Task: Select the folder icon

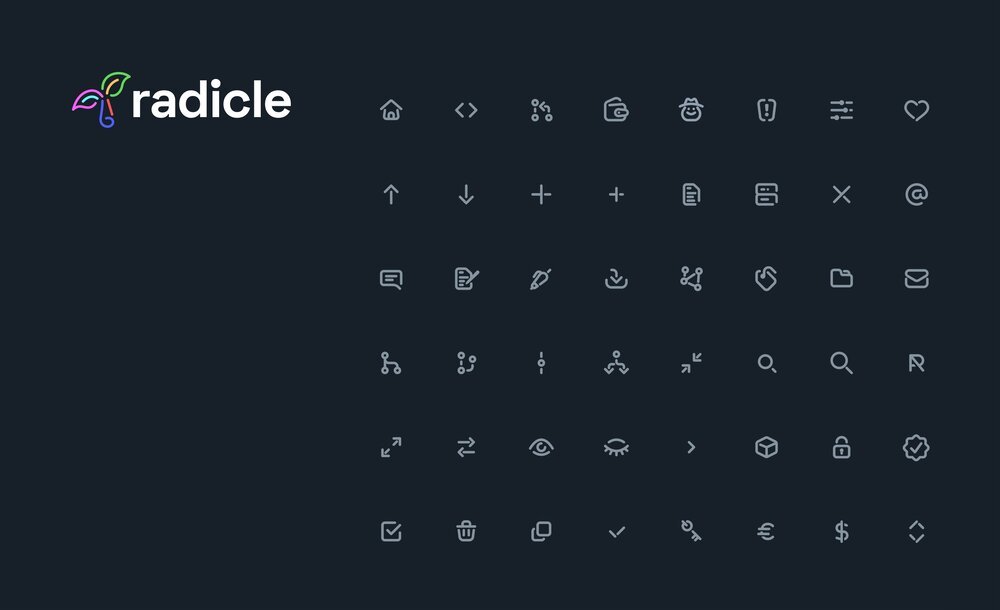Action: (841, 279)
